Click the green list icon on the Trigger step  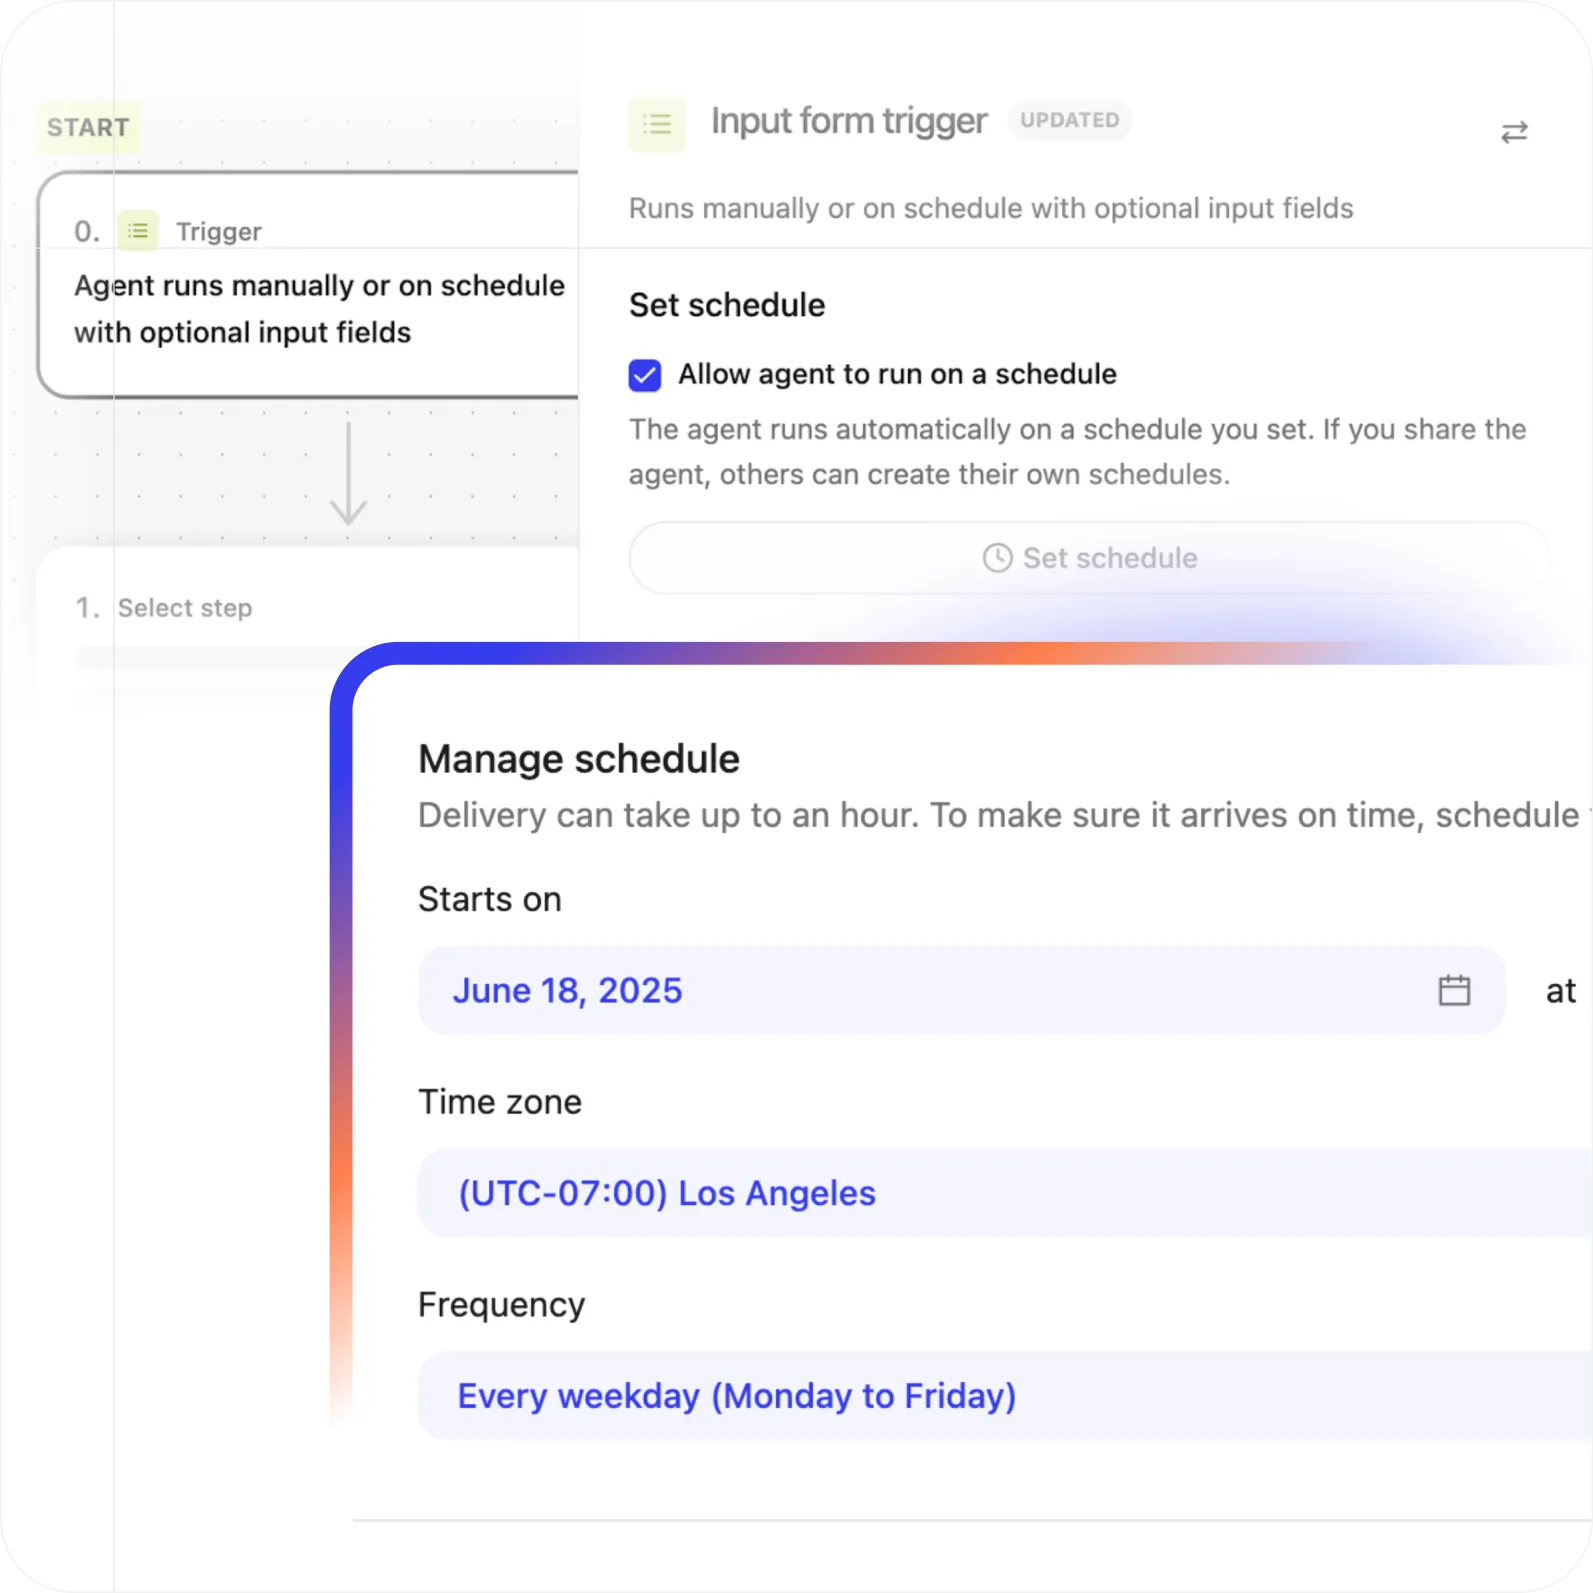point(137,229)
